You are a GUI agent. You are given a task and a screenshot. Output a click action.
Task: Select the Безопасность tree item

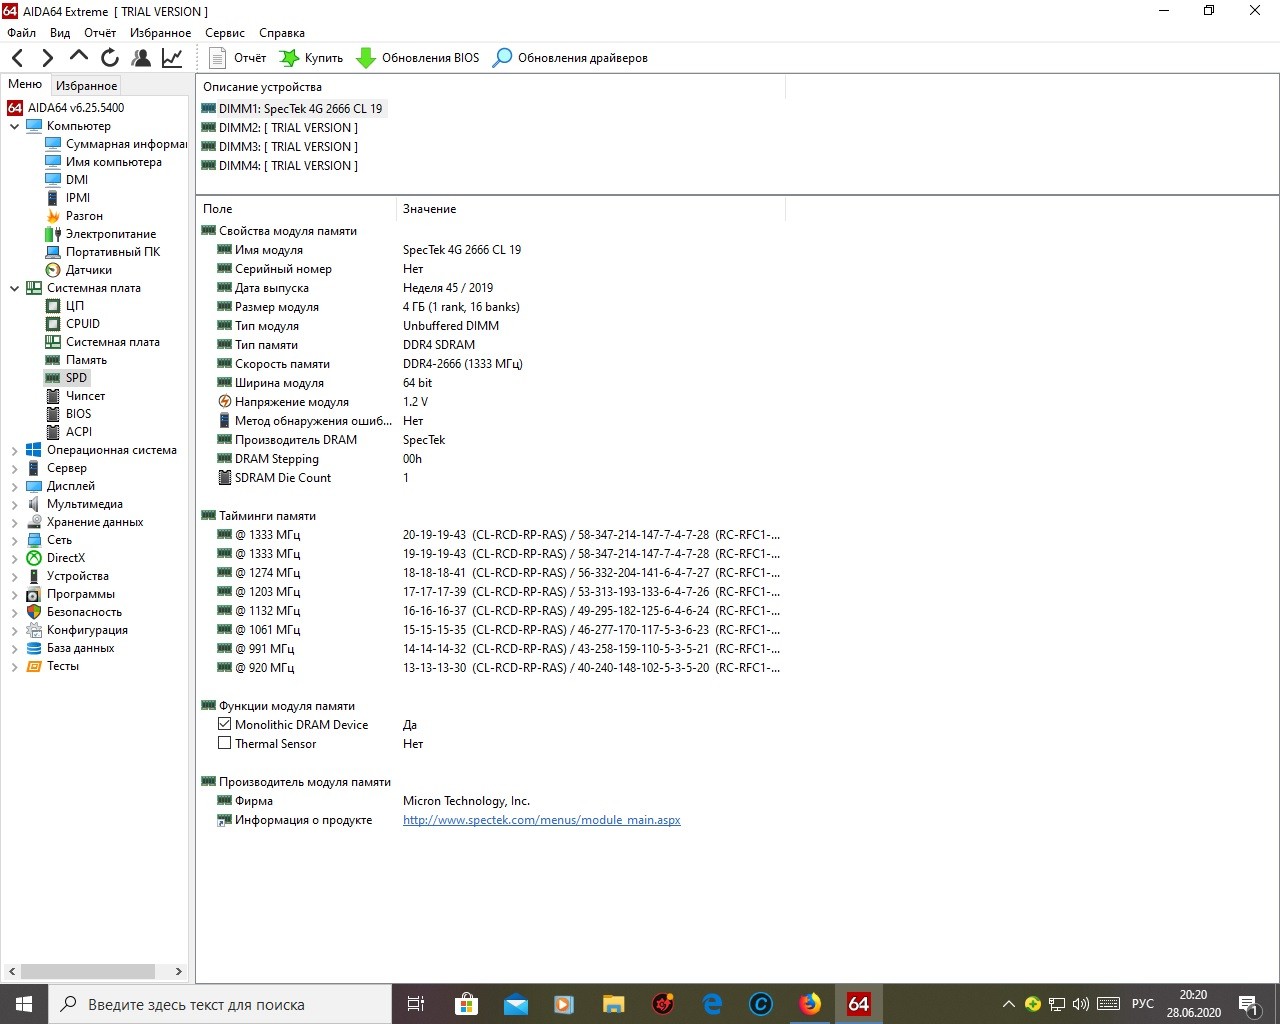pyautogui.click(x=74, y=612)
